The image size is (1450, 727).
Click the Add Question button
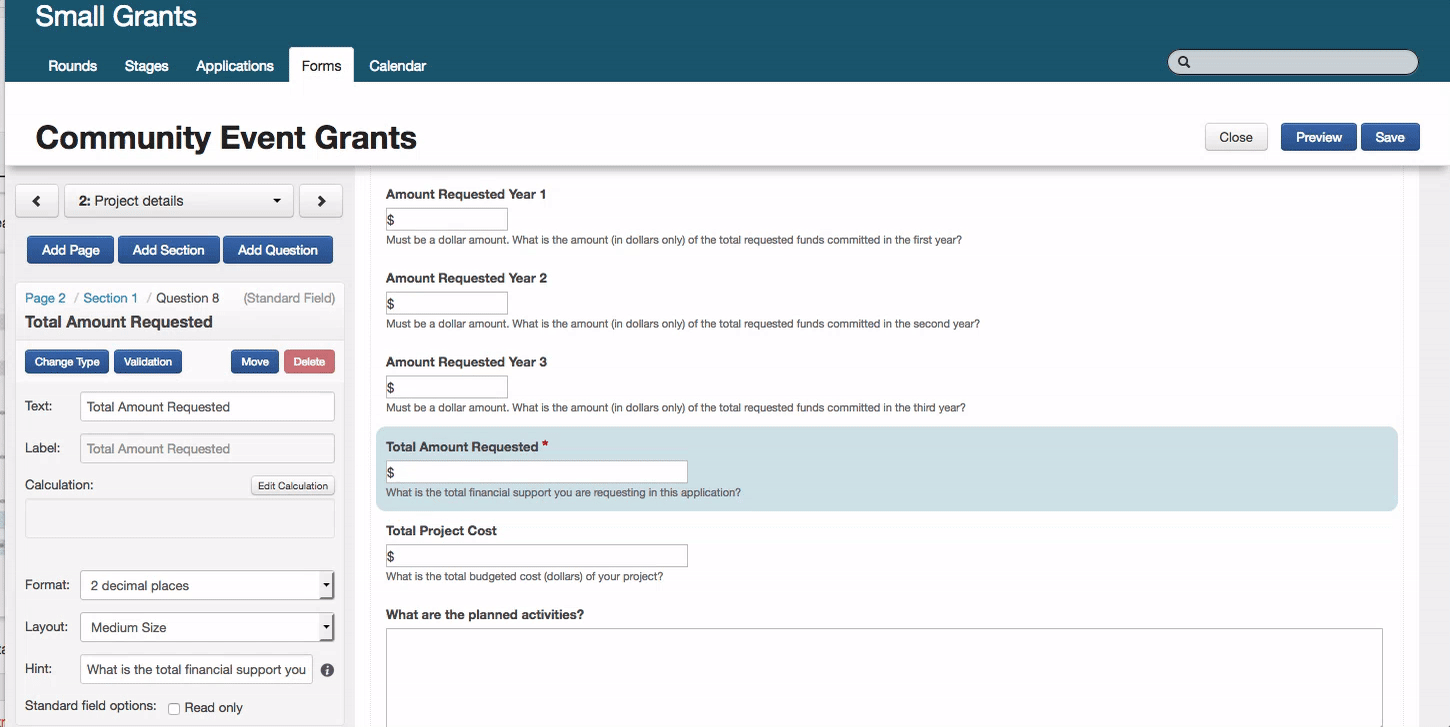point(277,250)
